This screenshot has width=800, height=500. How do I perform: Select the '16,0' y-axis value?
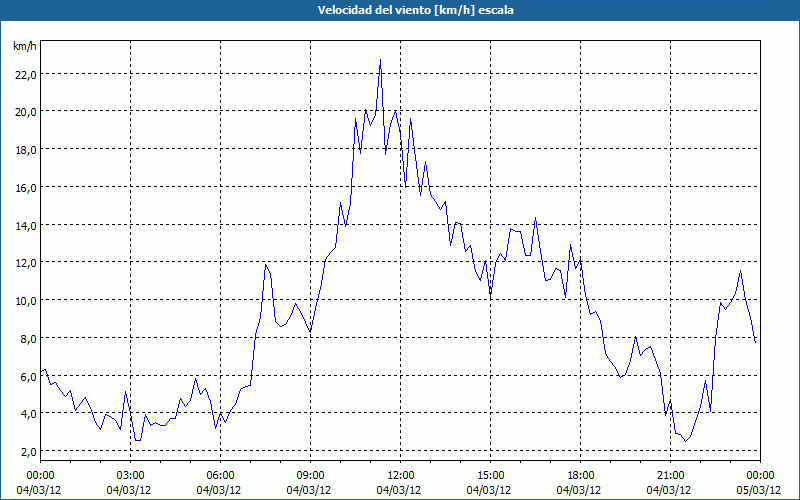(x=26, y=187)
